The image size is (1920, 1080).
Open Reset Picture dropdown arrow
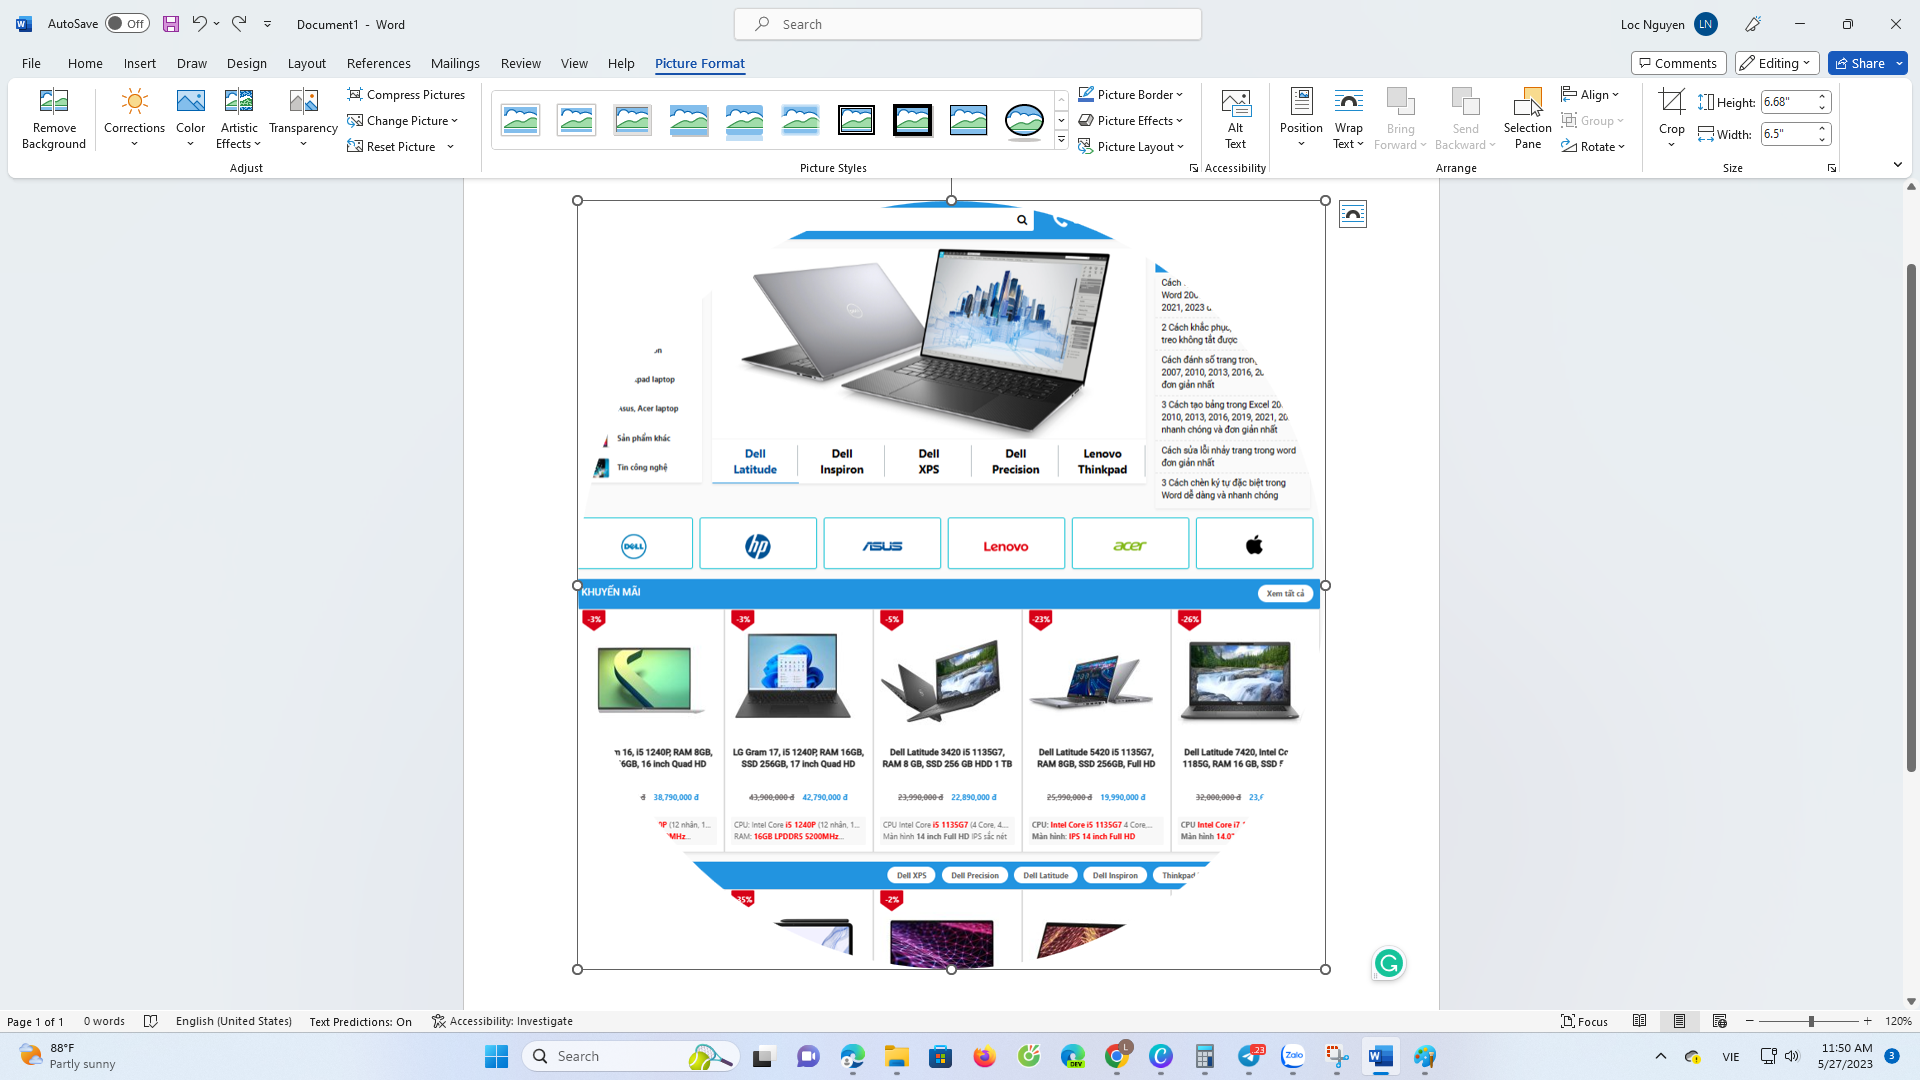450,146
